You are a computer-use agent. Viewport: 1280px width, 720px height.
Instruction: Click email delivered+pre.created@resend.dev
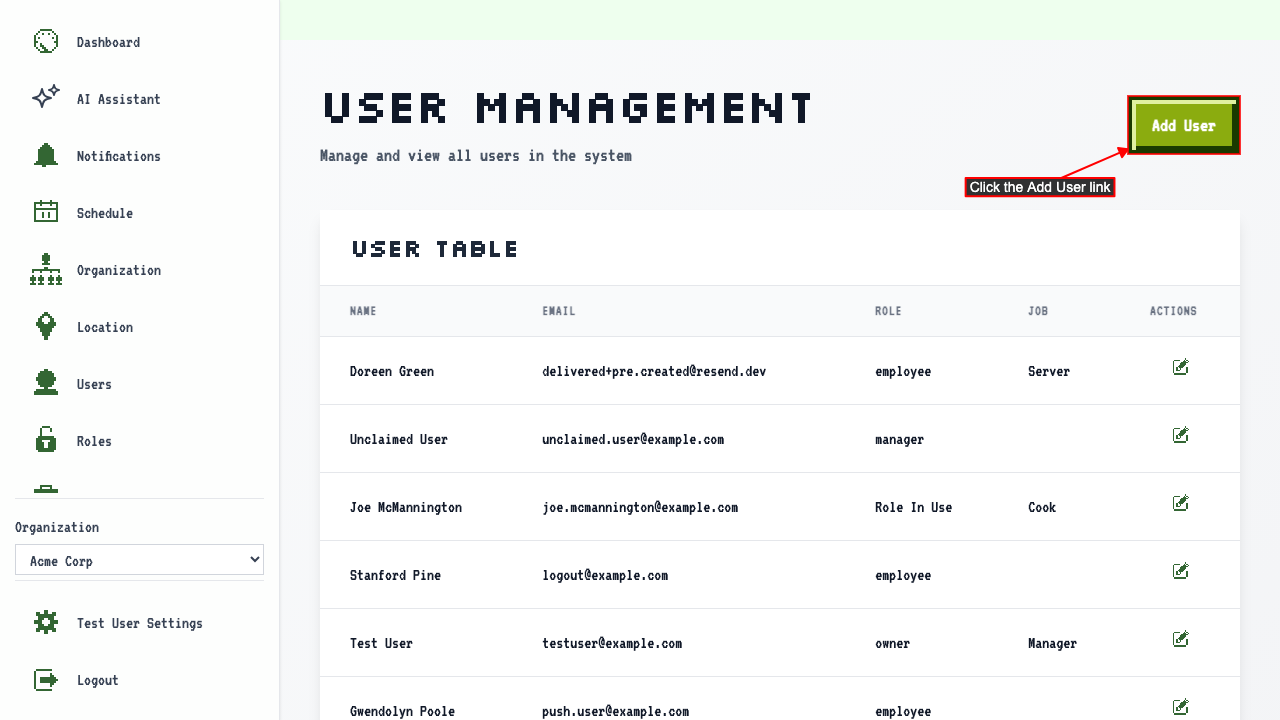click(654, 371)
